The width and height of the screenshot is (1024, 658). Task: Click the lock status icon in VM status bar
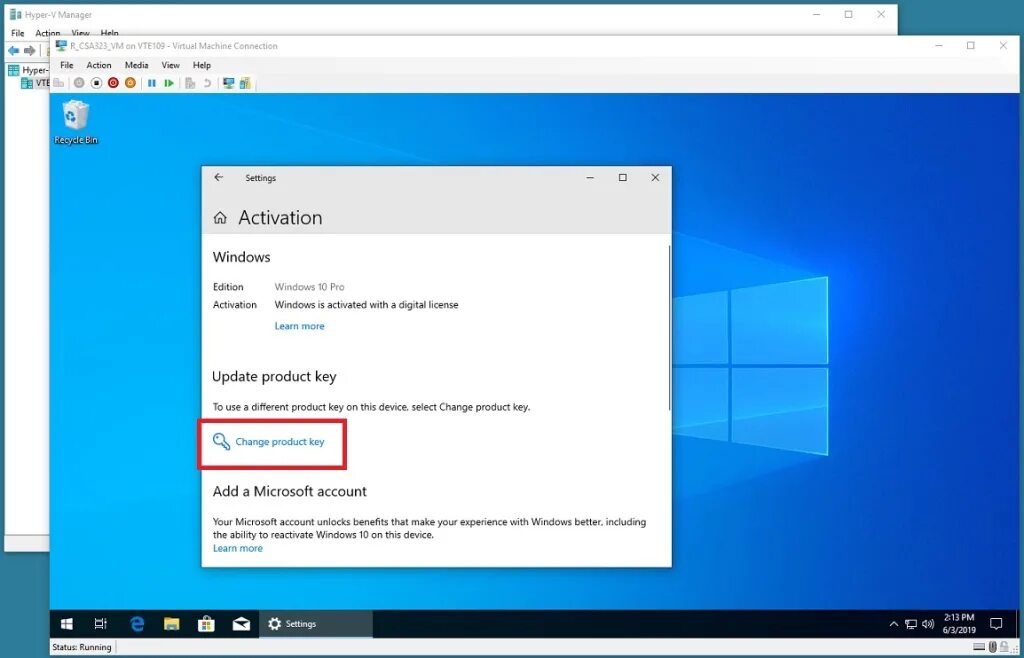click(x=1003, y=647)
